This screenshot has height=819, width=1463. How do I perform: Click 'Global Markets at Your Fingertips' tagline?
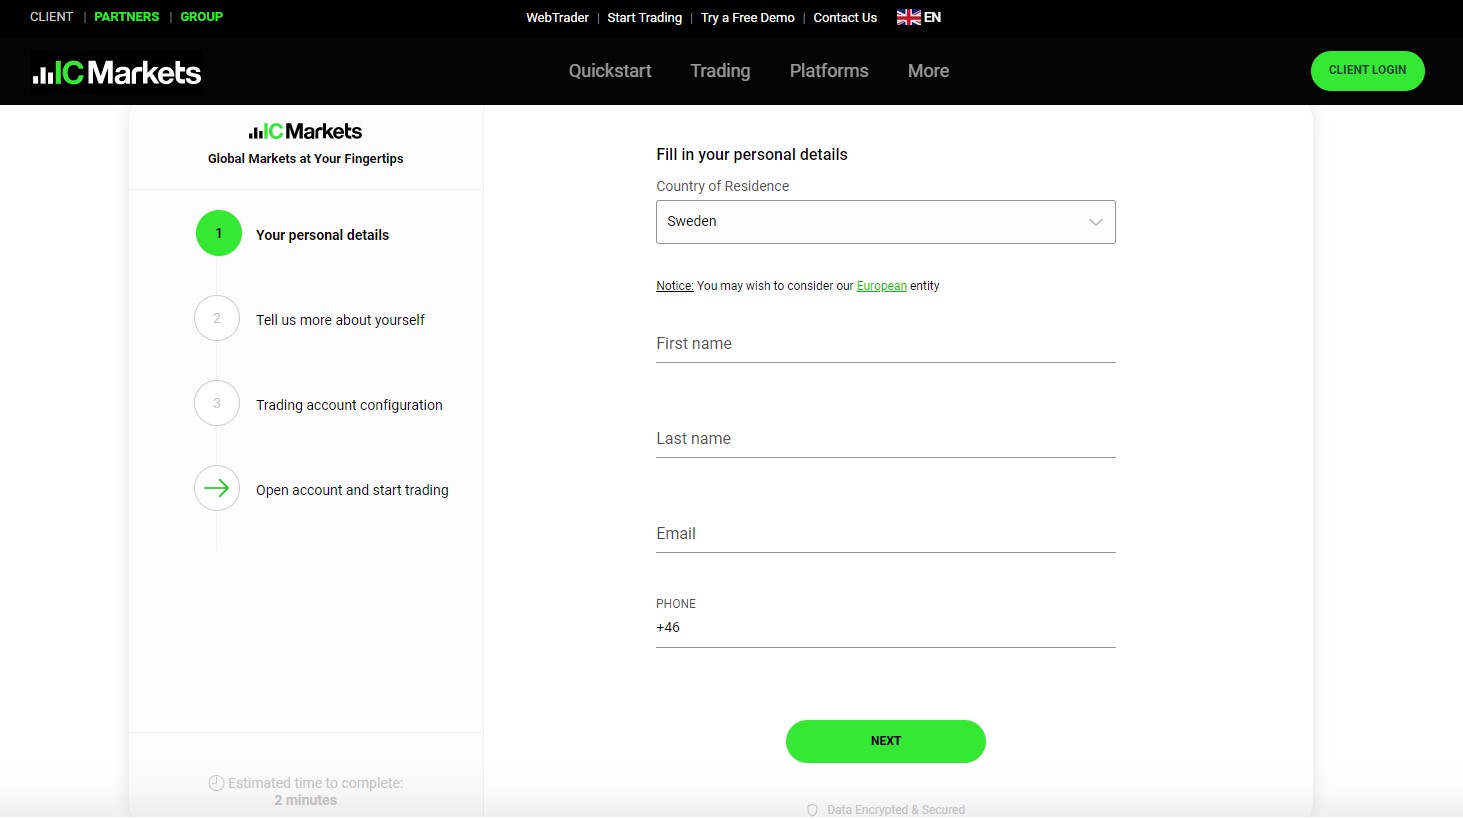[305, 159]
